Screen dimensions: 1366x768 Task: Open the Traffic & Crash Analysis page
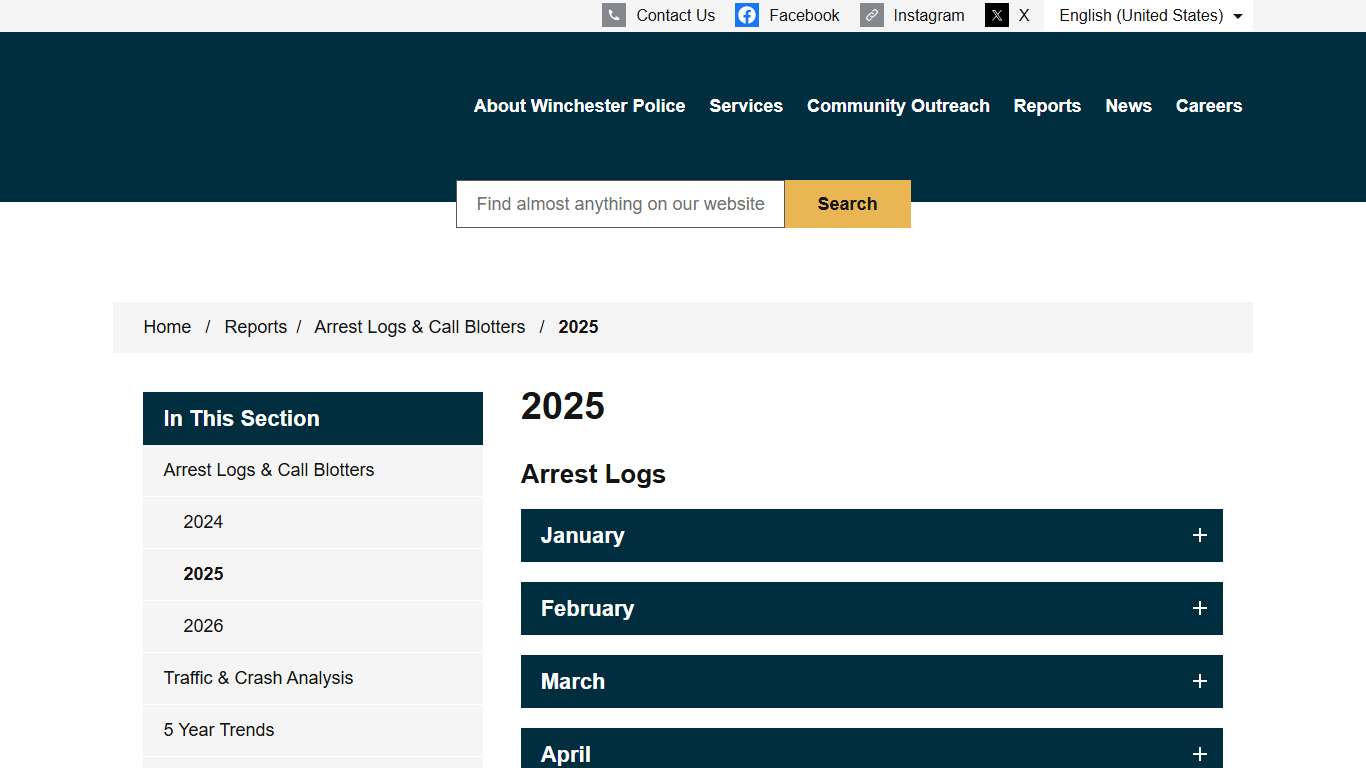258,677
